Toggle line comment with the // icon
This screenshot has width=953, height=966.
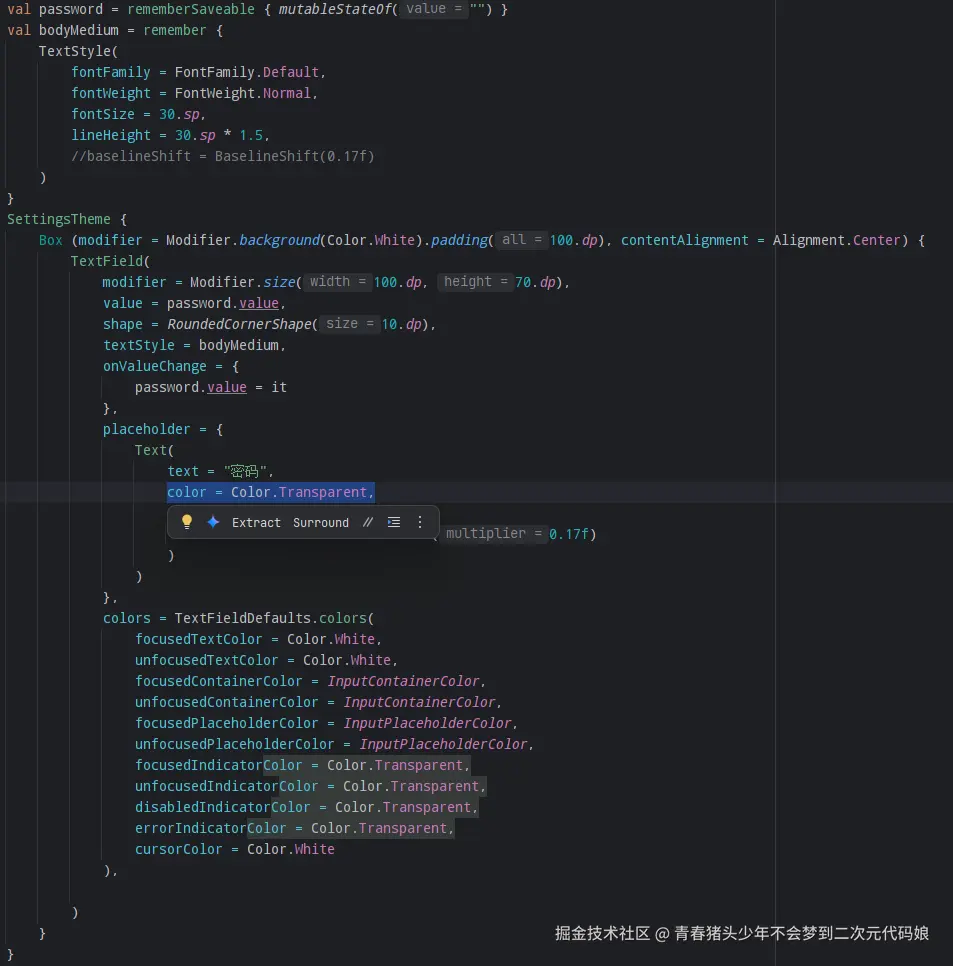(x=368, y=522)
